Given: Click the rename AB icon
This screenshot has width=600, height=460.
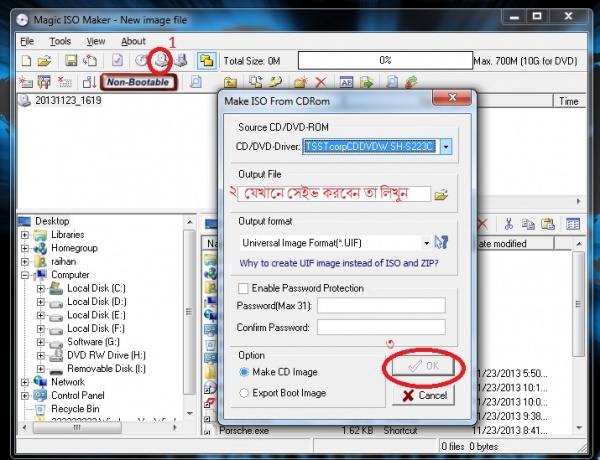Looking at the screenshot, I should (346, 82).
